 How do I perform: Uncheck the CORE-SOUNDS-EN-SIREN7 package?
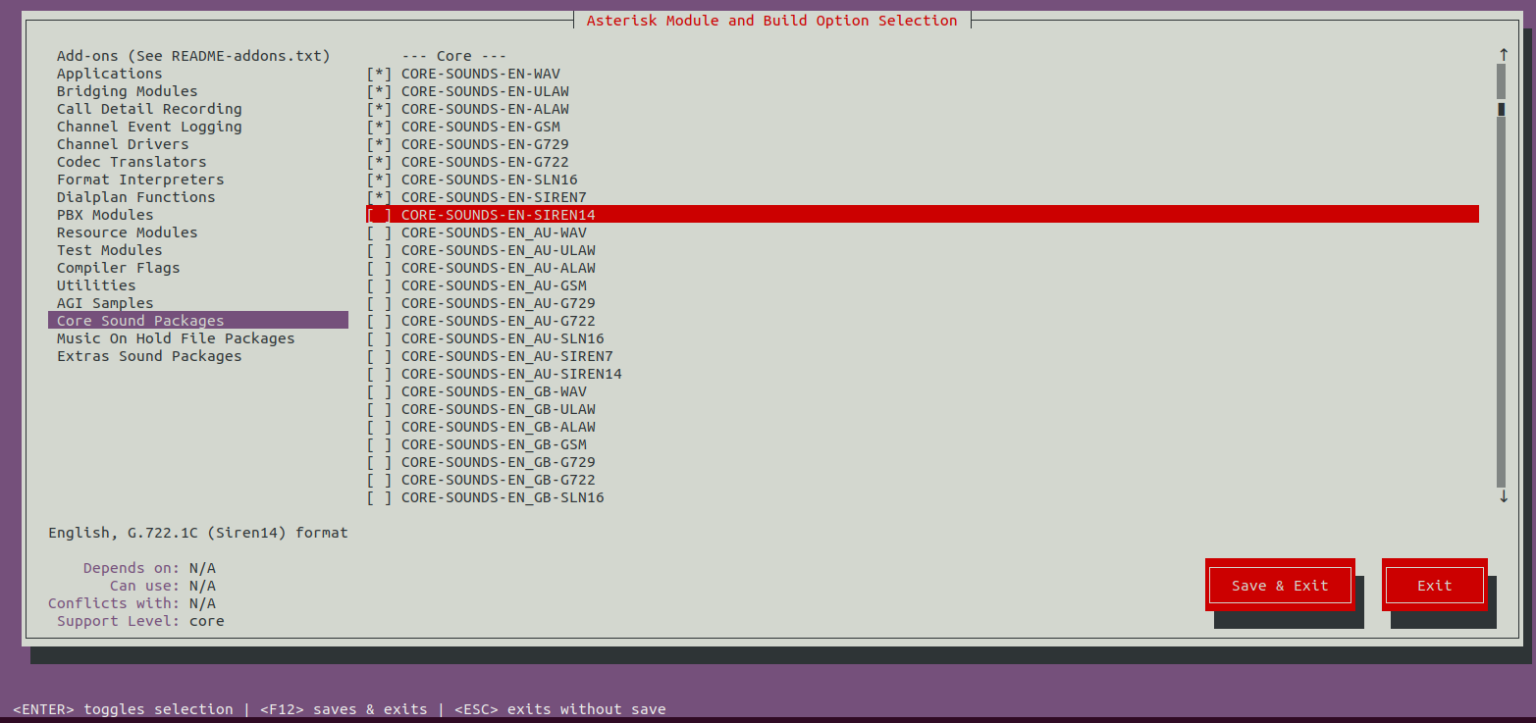495,197
